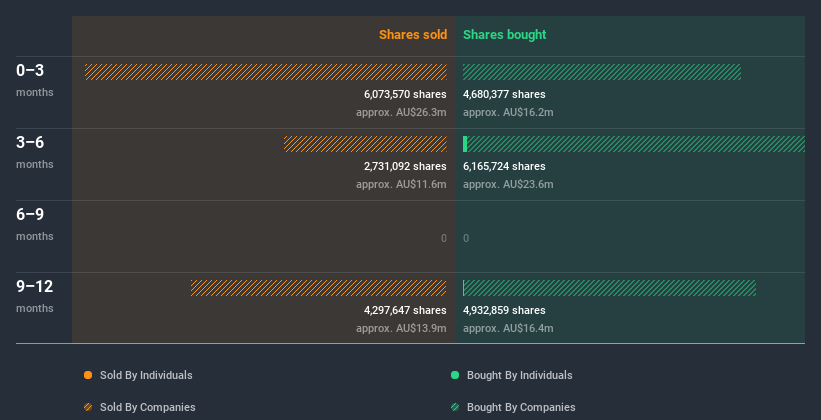821x420 pixels.
Task: Click the solid green individuals segment in 3–6 months
Action: tap(465, 144)
